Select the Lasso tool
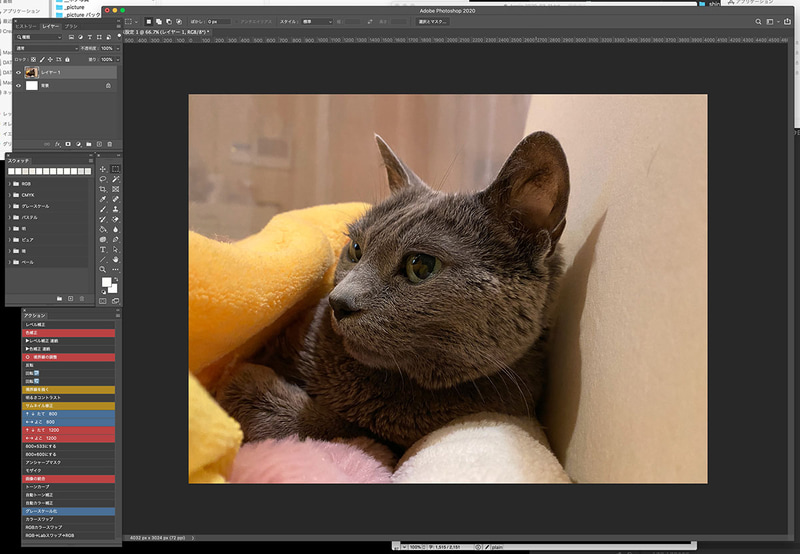 pyautogui.click(x=103, y=179)
